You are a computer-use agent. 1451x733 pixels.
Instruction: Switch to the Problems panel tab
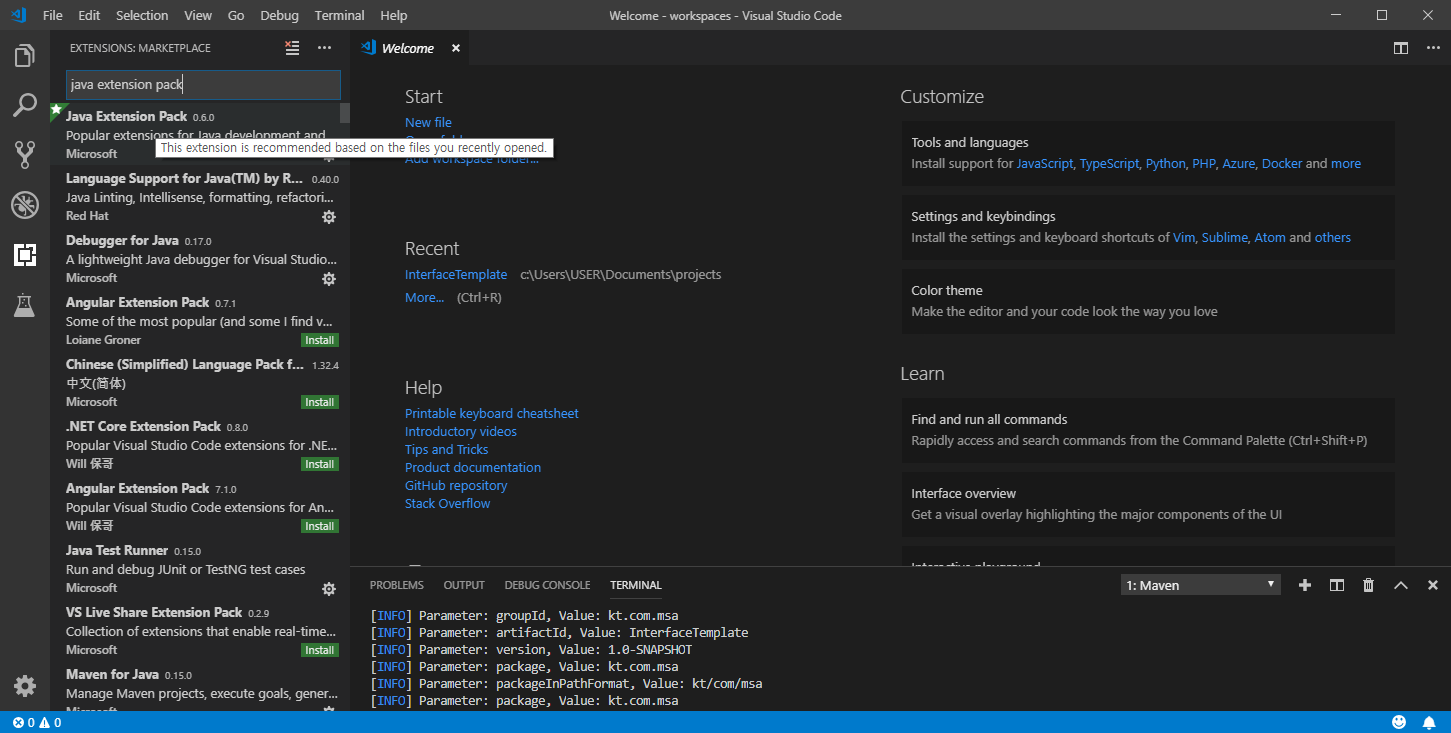(397, 585)
